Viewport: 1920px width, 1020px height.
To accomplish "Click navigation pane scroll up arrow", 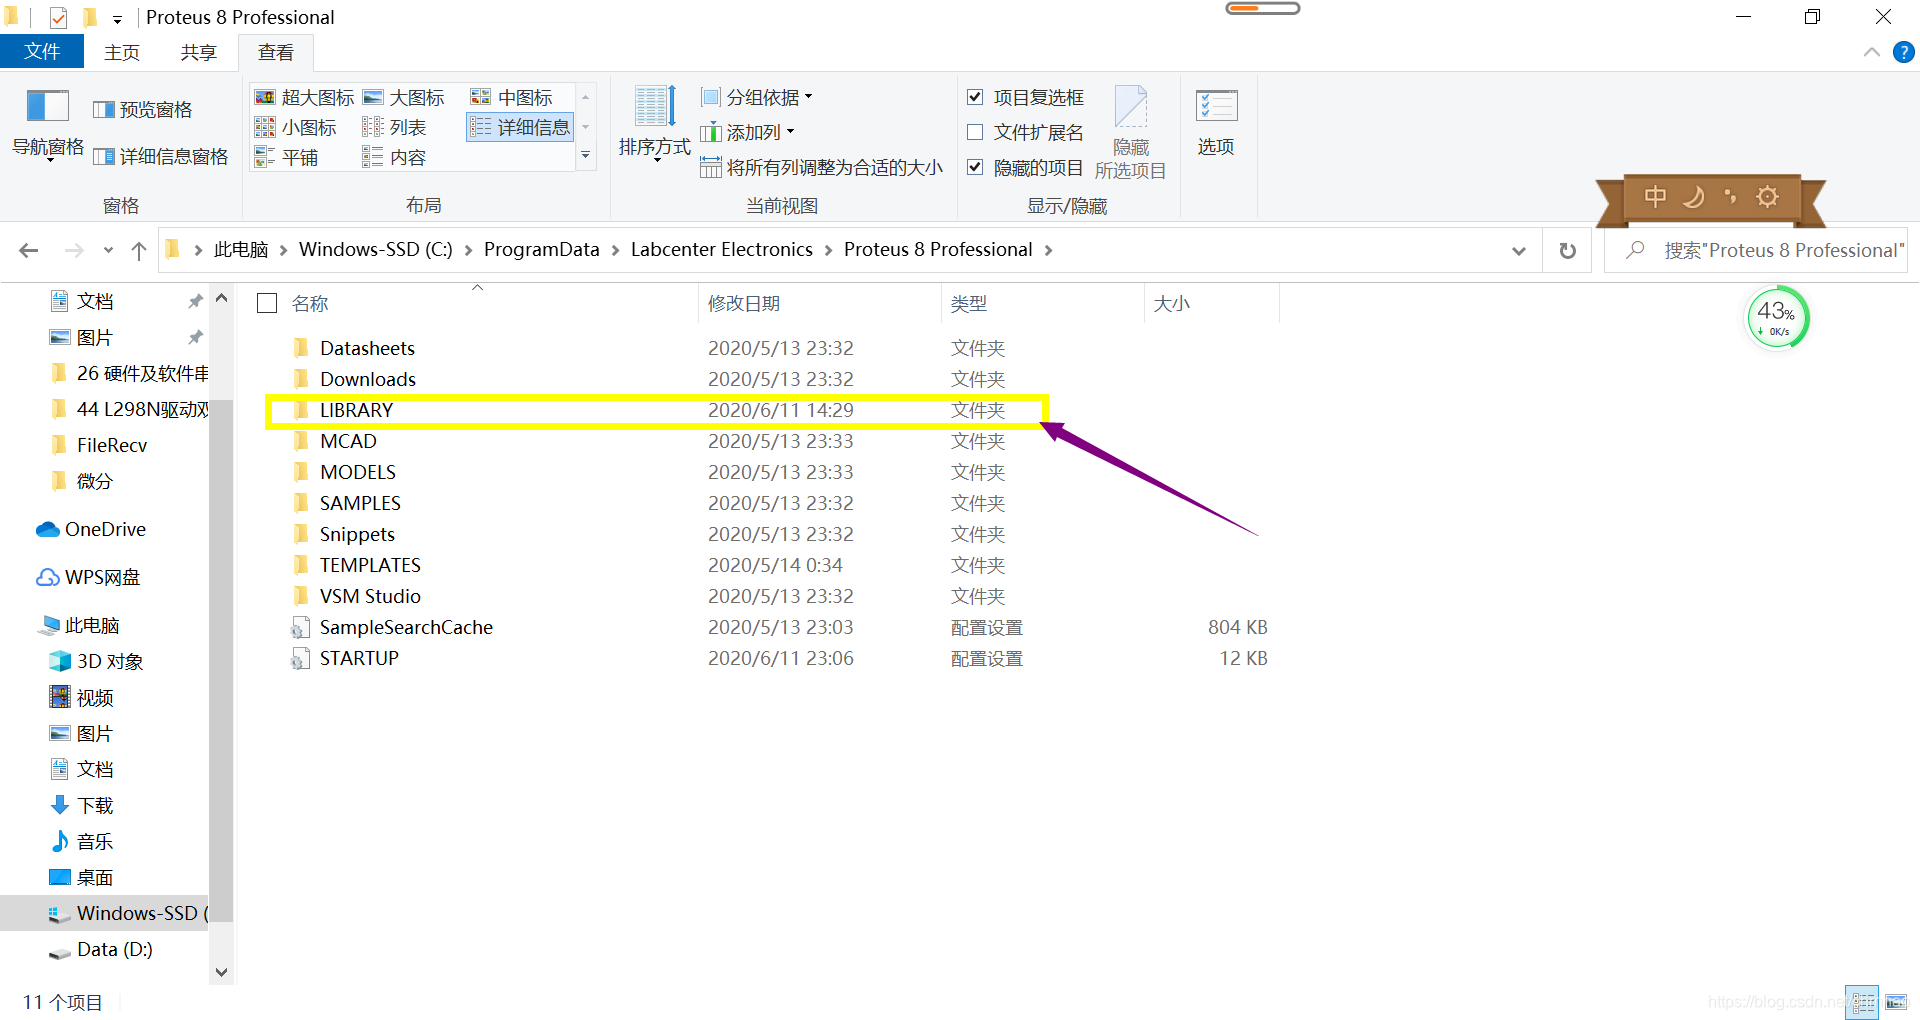I will [x=222, y=298].
